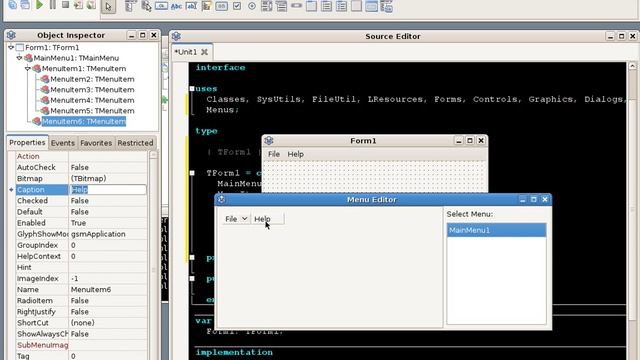Maximize the Object Inspector window
Viewport: 640px width, 360px height.
click(142, 35)
